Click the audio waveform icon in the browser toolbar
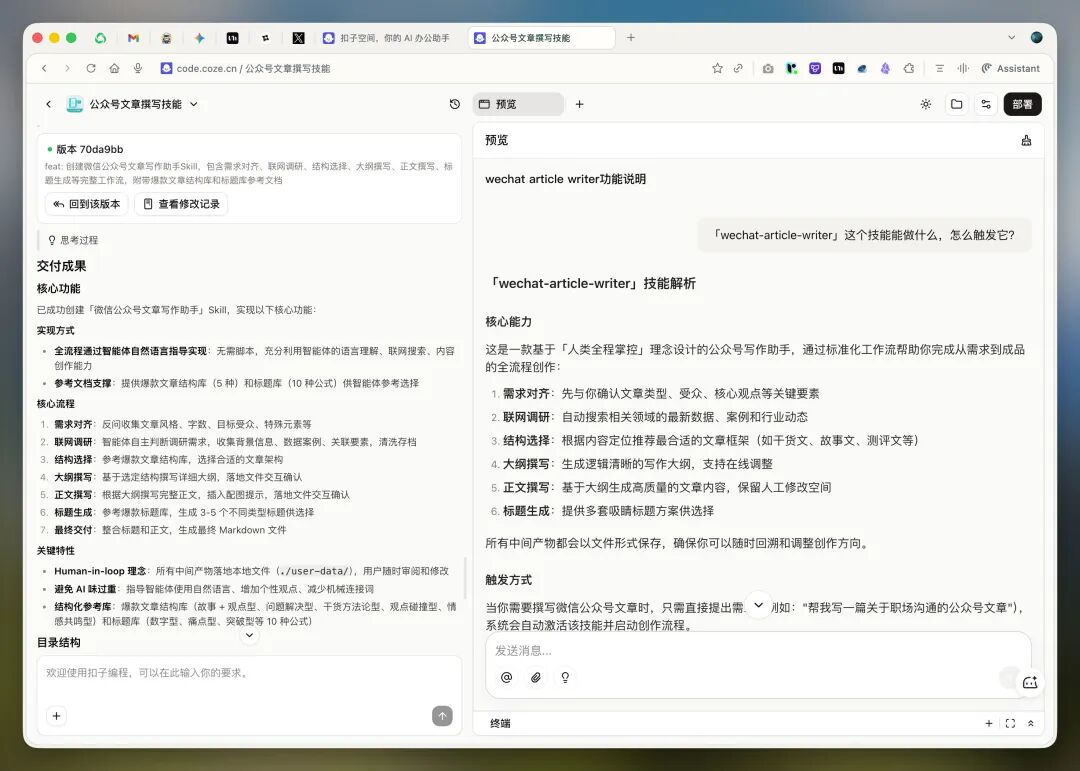Image resolution: width=1080 pixels, height=771 pixels. pyautogui.click(x=963, y=68)
